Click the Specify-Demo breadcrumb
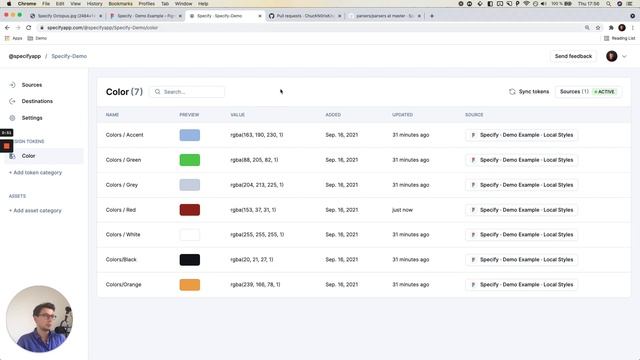The image size is (640, 360). [69, 56]
